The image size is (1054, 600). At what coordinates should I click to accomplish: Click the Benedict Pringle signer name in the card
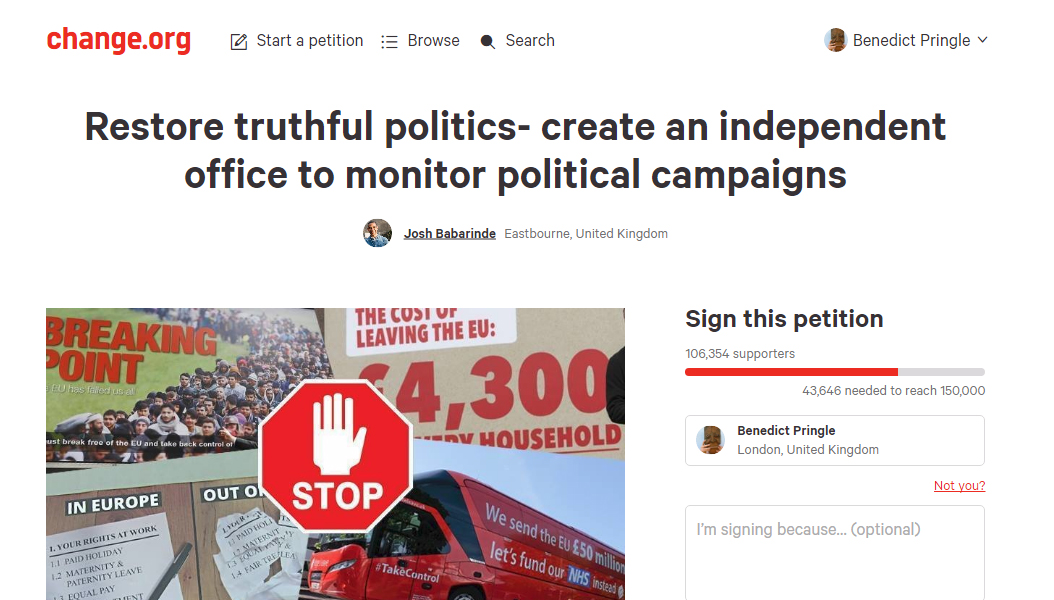pyautogui.click(x=786, y=431)
